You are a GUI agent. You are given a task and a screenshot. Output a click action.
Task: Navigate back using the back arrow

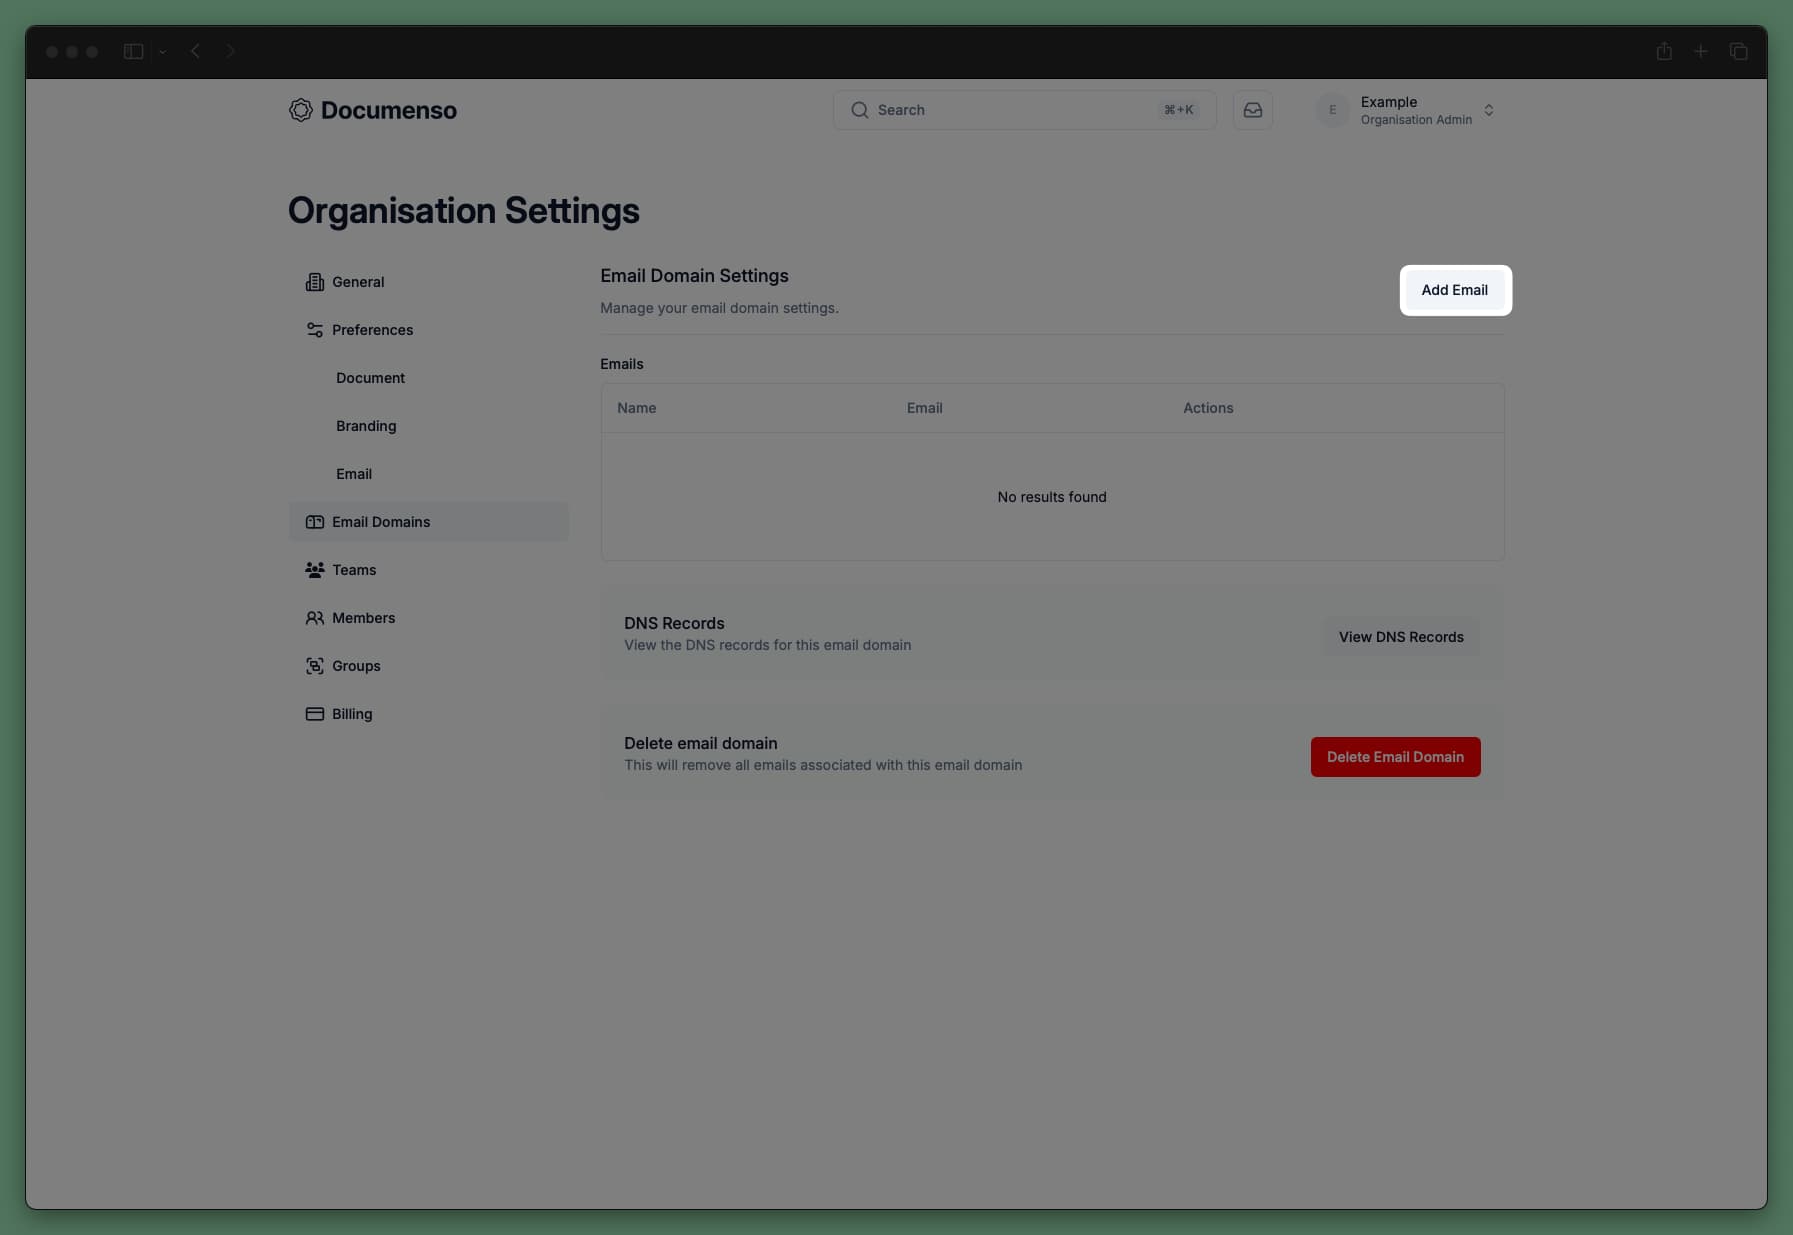click(196, 51)
